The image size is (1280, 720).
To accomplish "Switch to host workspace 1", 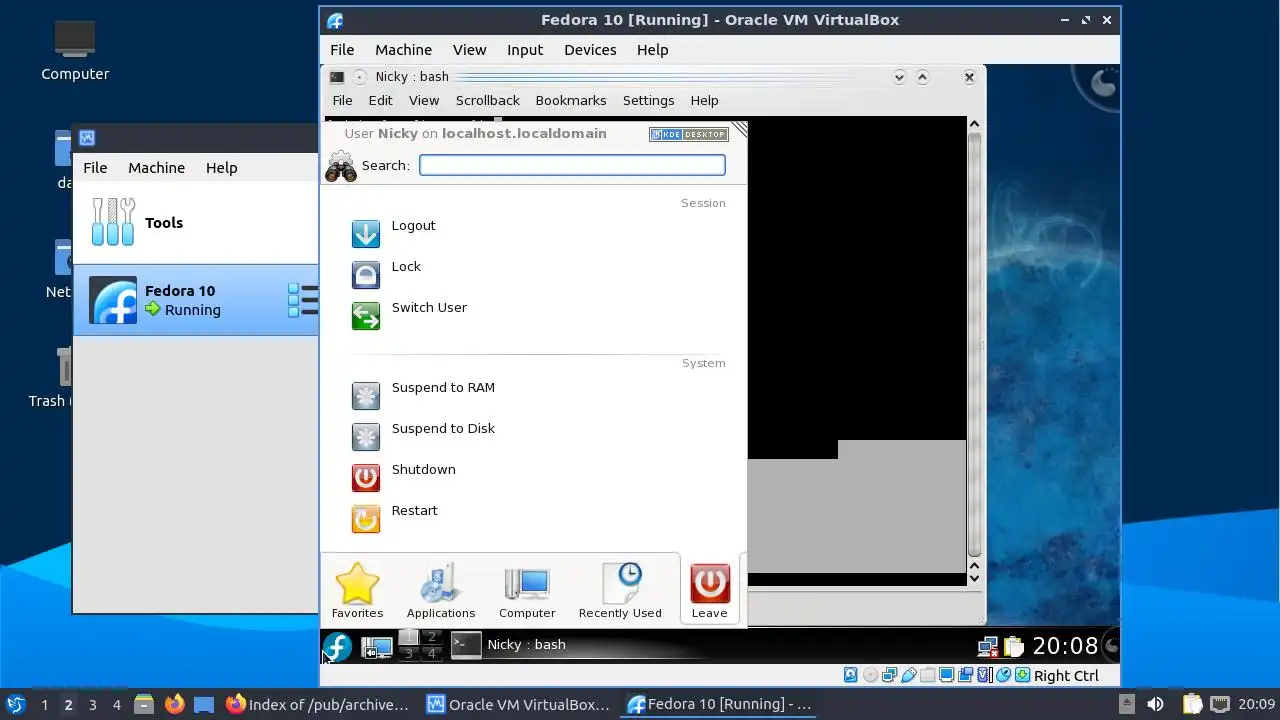I will (44, 704).
